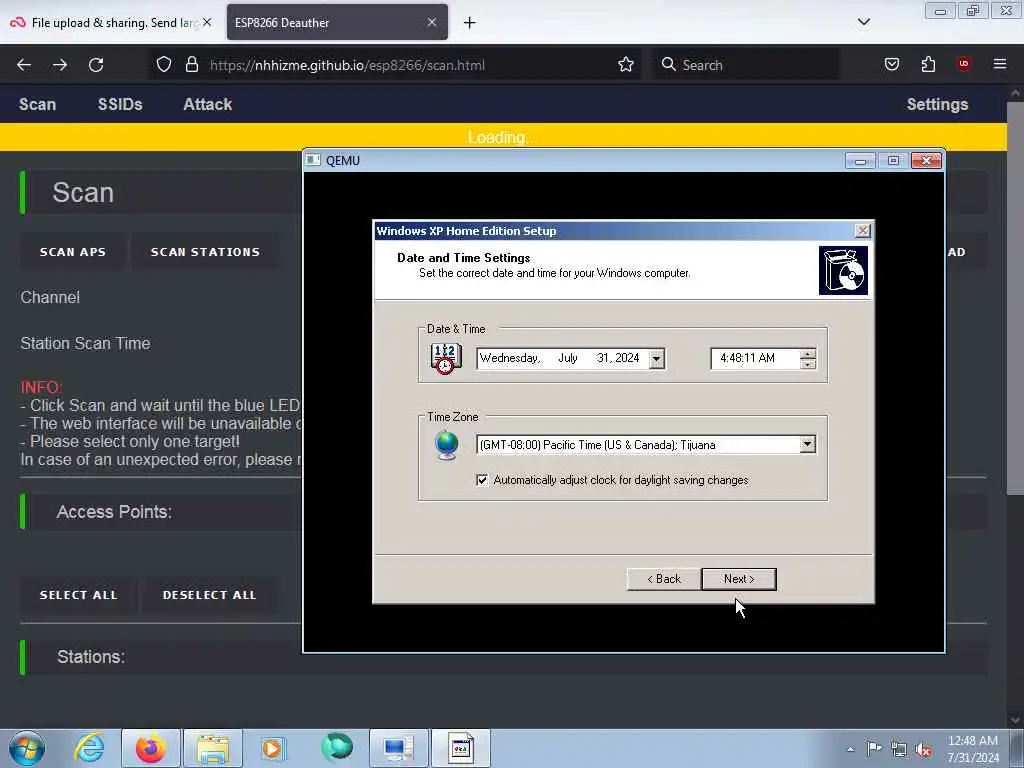
Task: Close the ESP8266 Deauther tab
Action: [432, 22]
